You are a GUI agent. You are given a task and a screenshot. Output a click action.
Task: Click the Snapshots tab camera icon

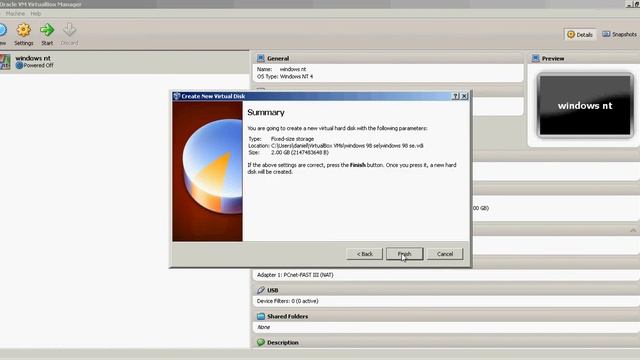click(x=606, y=34)
